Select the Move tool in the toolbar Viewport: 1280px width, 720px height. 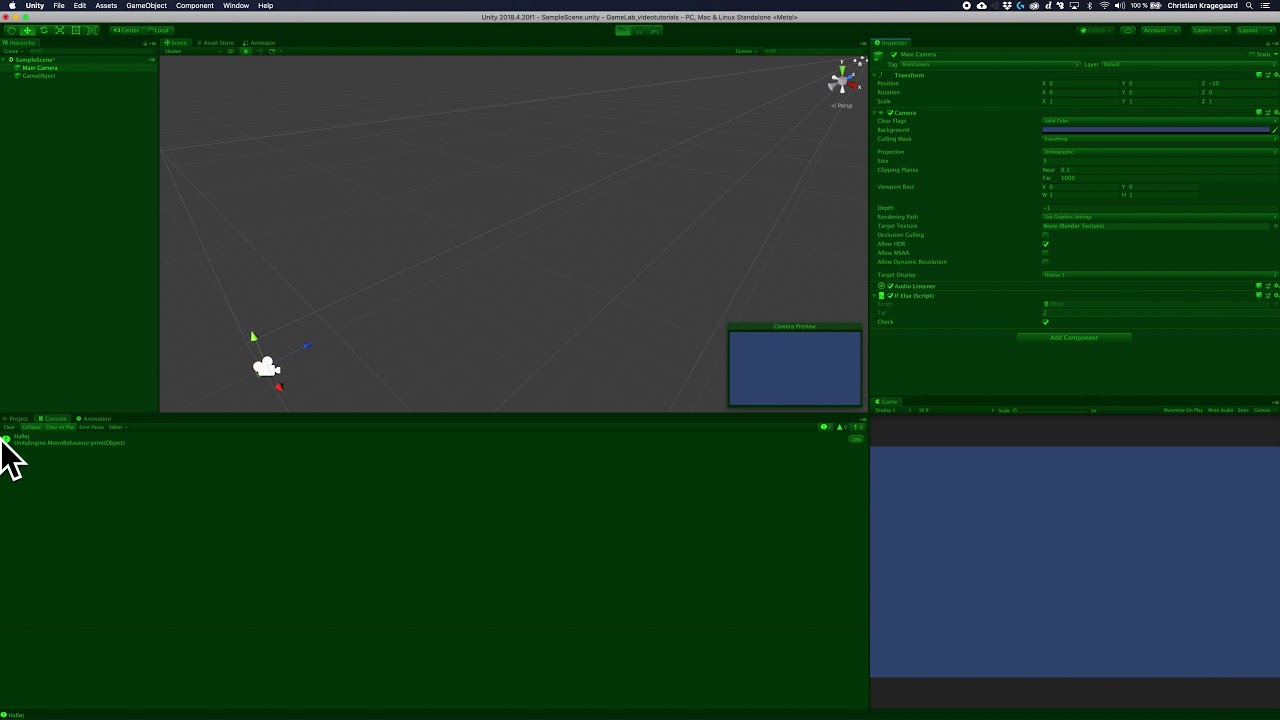pos(27,30)
